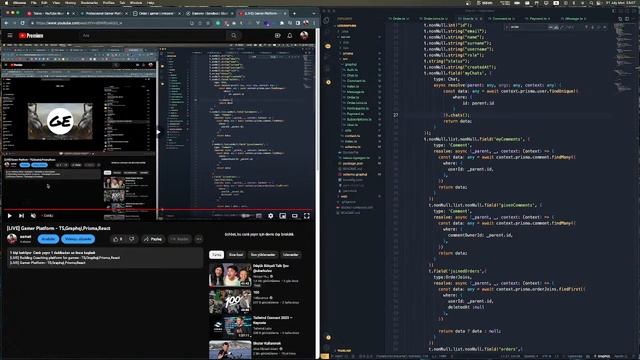Open schema.graphql in the Explorer tree
The image size is (640, 360).
pos(354,174)
